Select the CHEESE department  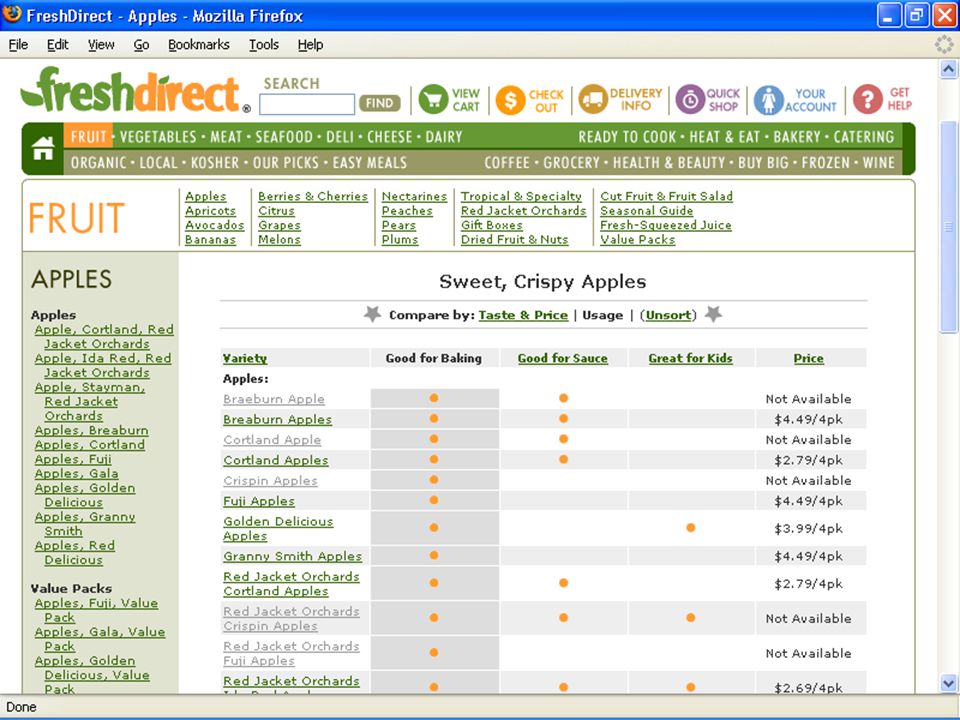pos(389,137)
